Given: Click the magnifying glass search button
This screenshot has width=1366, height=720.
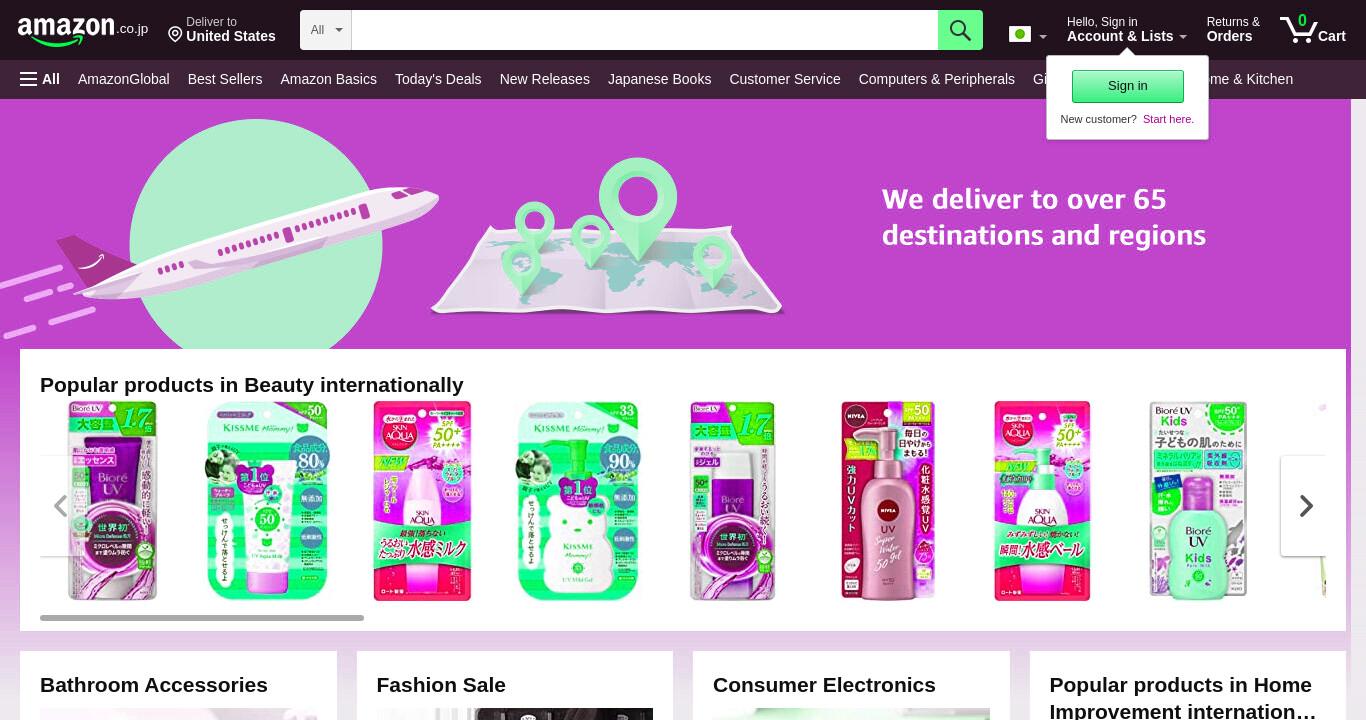Looking at the screenshot, I should (x=960, y=30).
